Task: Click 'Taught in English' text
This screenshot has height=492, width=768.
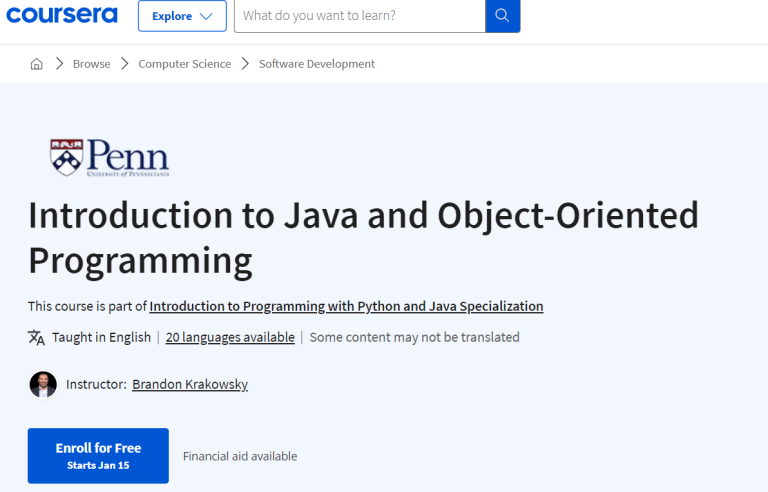Action: pyautogui.click(x=101, y=337)
